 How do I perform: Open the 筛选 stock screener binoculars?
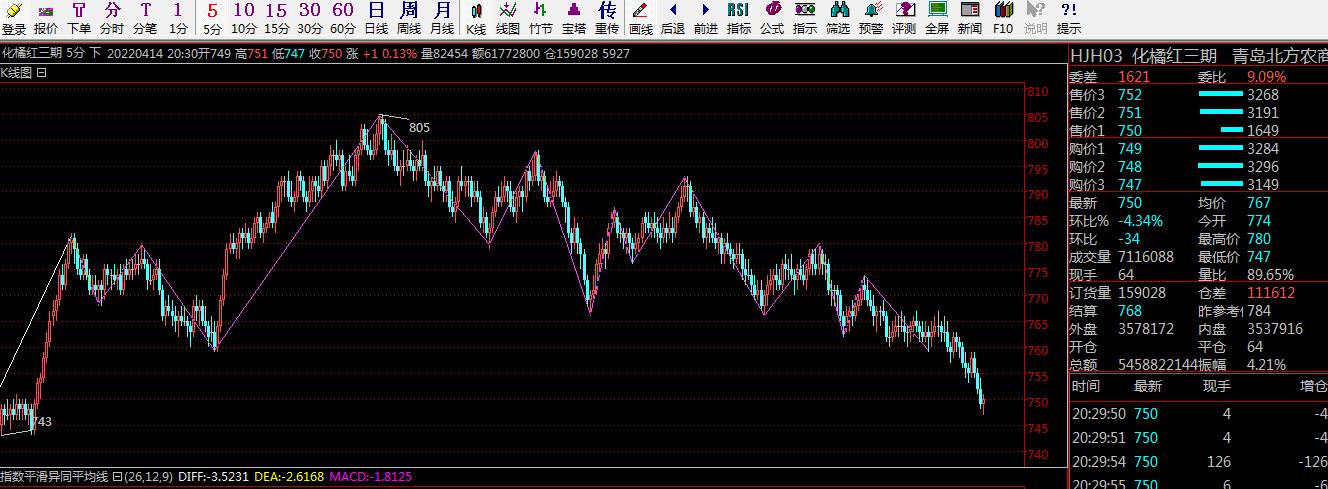[x=838, y=18]
